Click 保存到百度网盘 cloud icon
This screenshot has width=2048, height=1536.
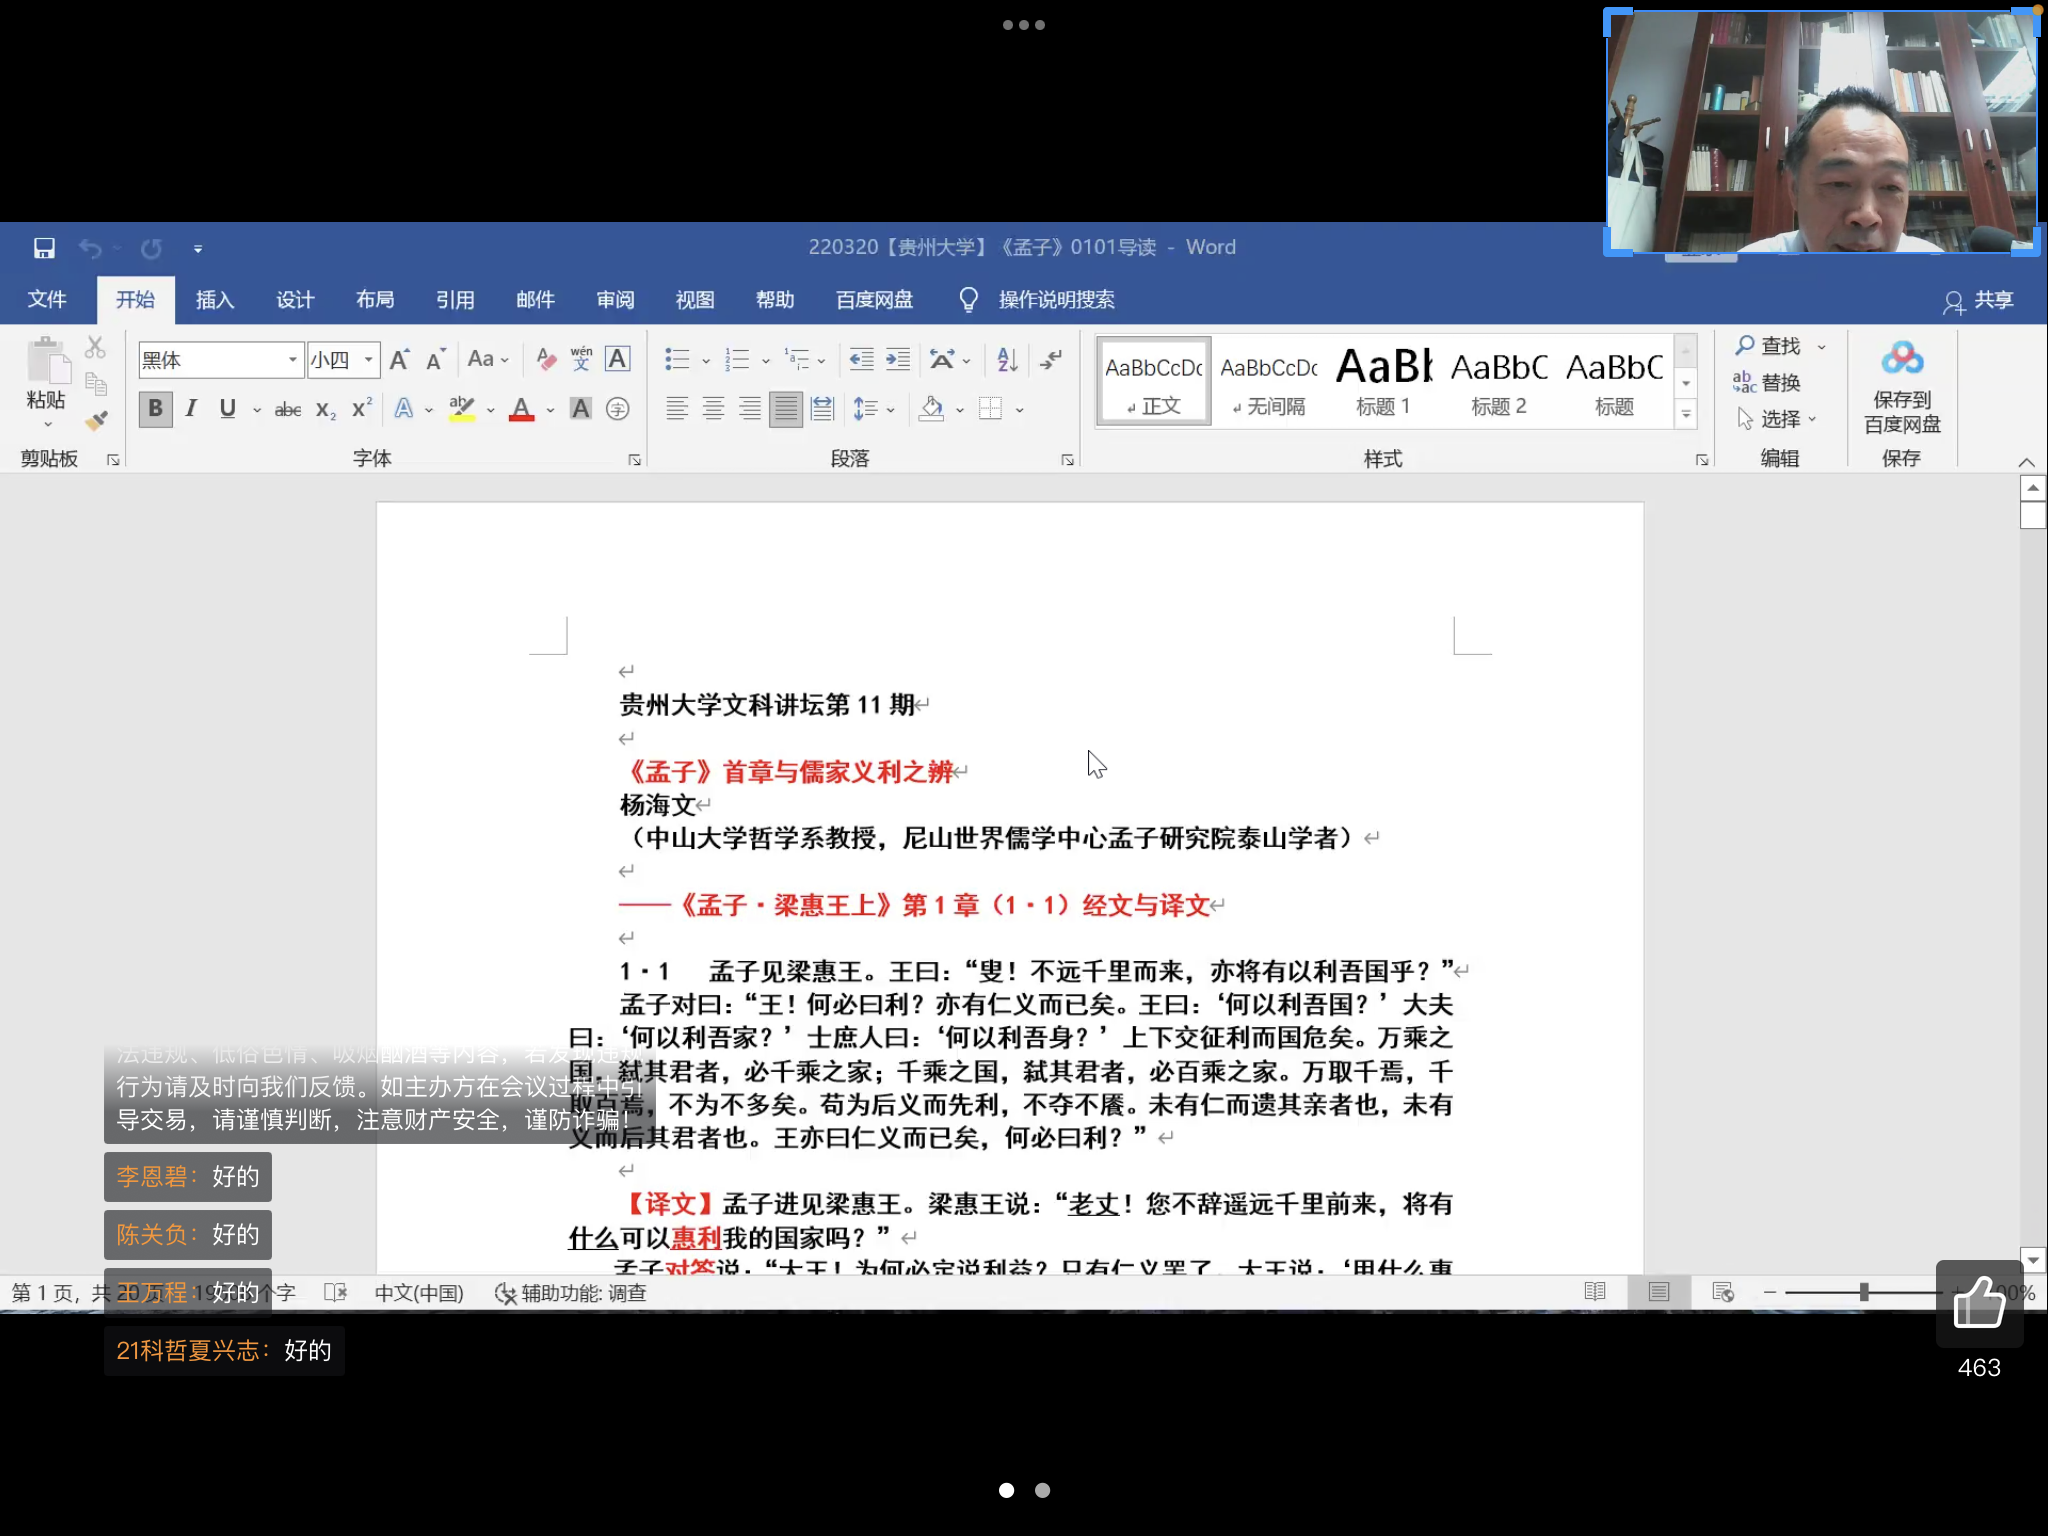[x=1902, y=387]
